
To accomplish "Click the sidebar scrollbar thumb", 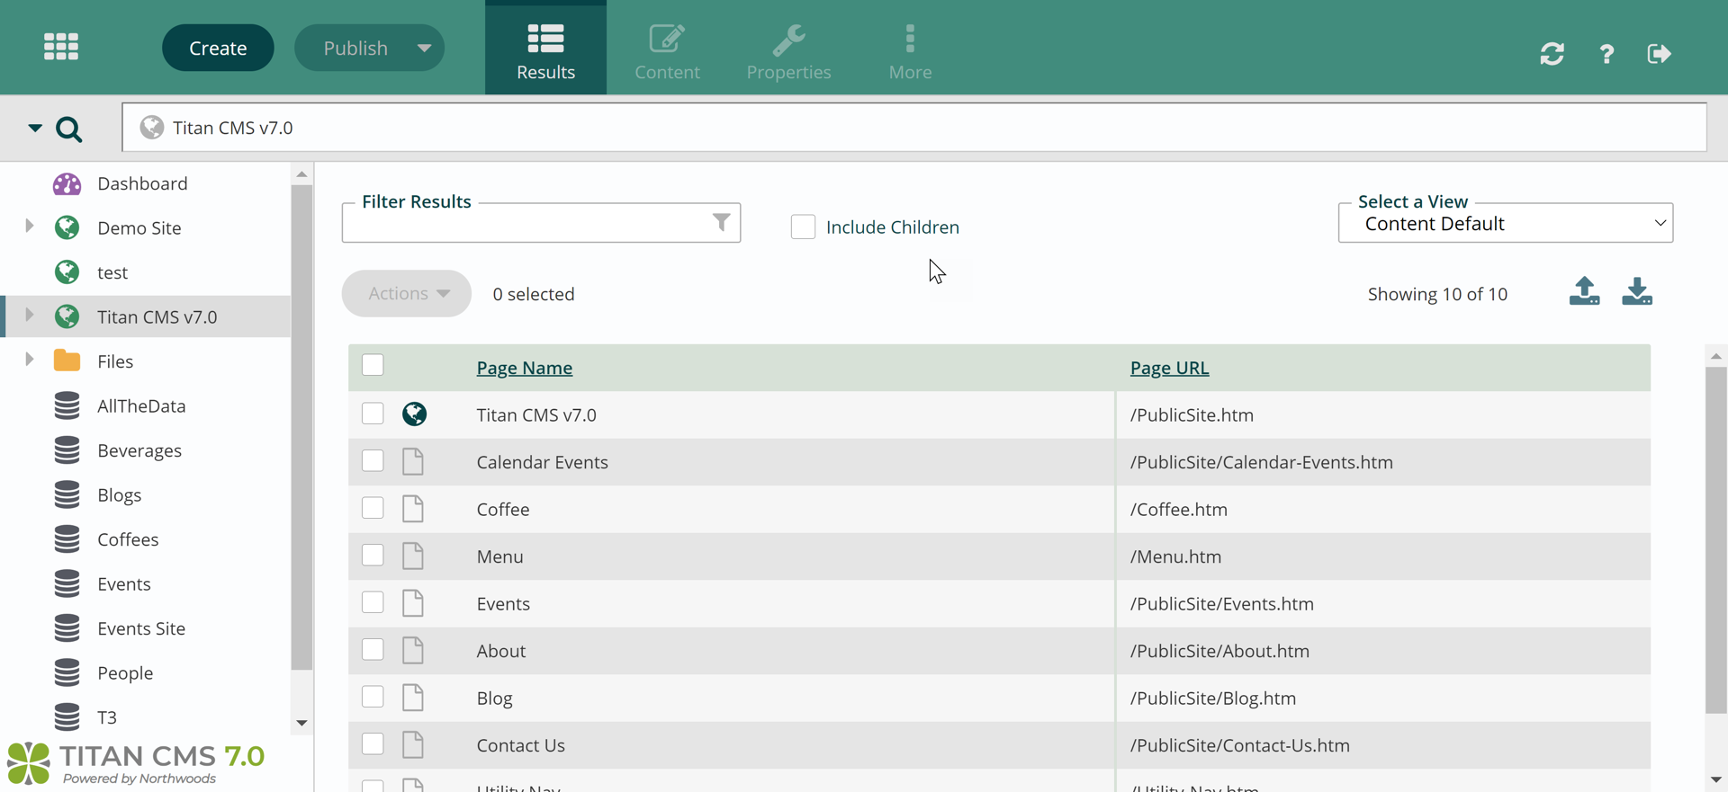I will coord(301,427).
